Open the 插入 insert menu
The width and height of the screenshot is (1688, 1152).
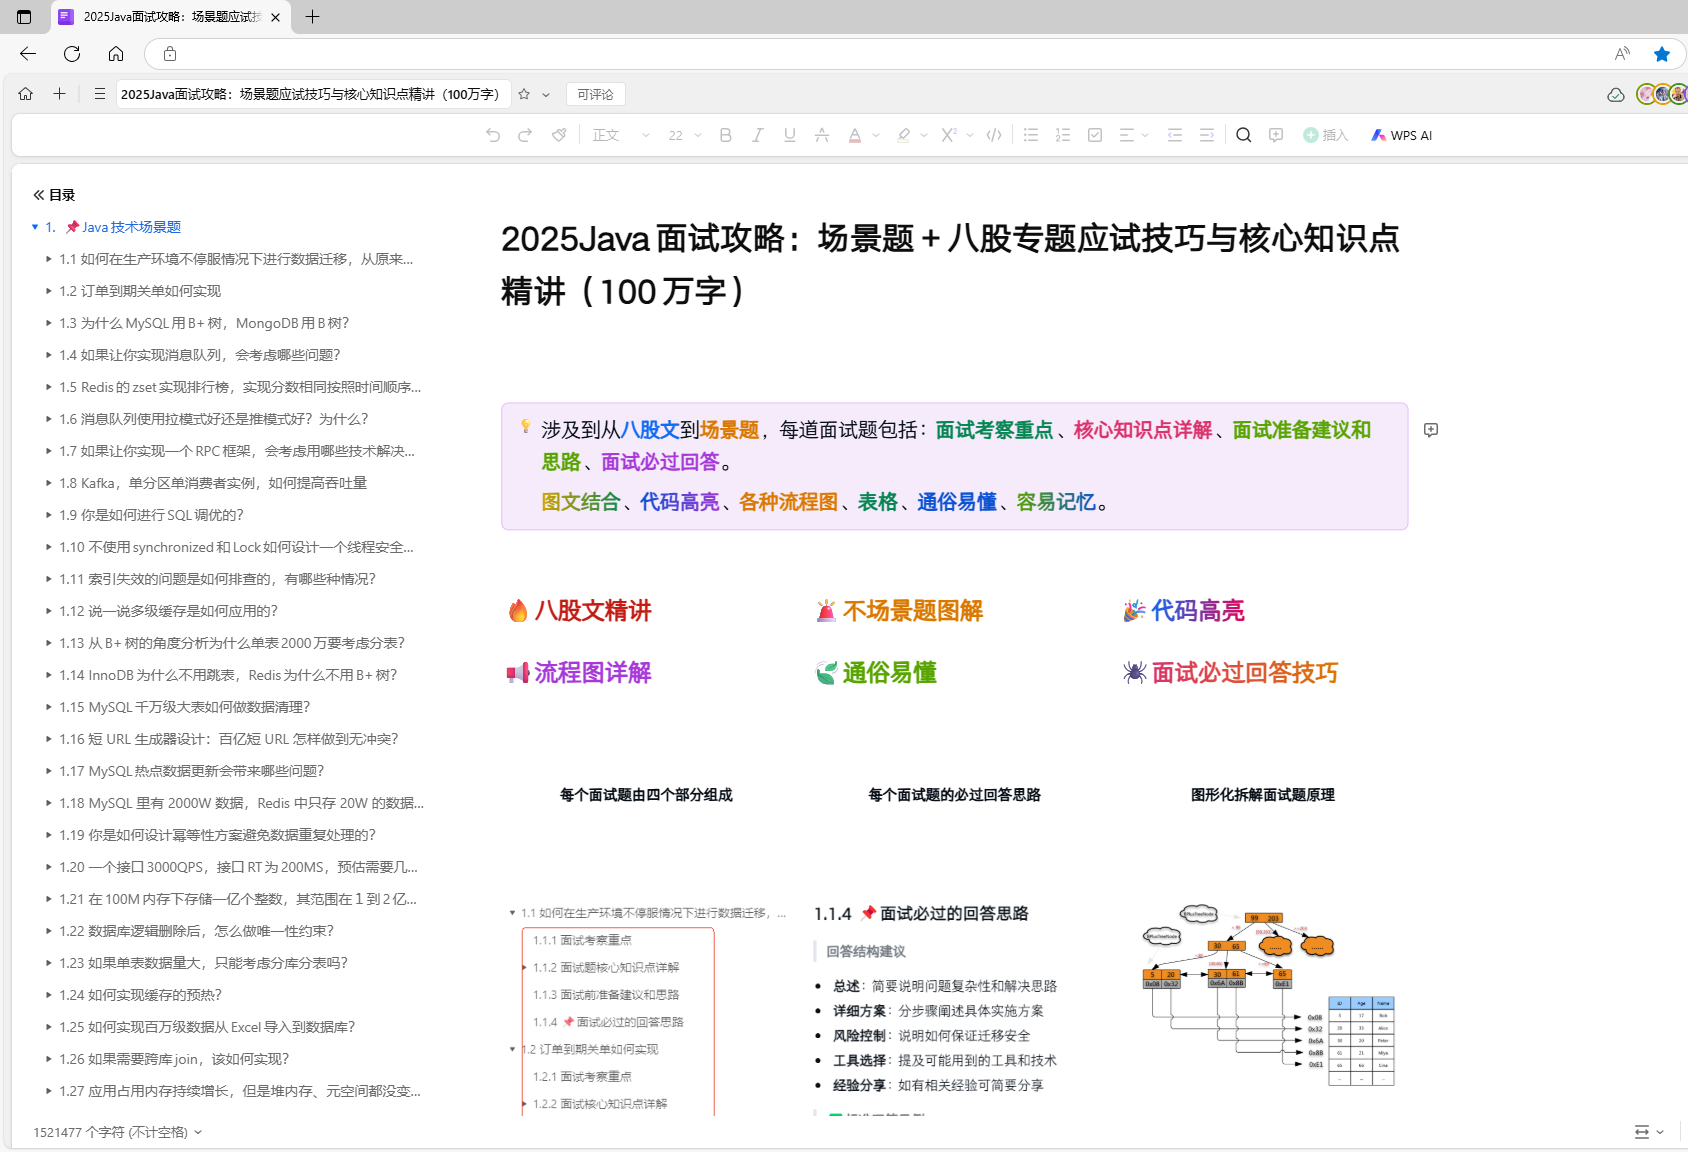pyautogui.click(x=1326, y=135)
